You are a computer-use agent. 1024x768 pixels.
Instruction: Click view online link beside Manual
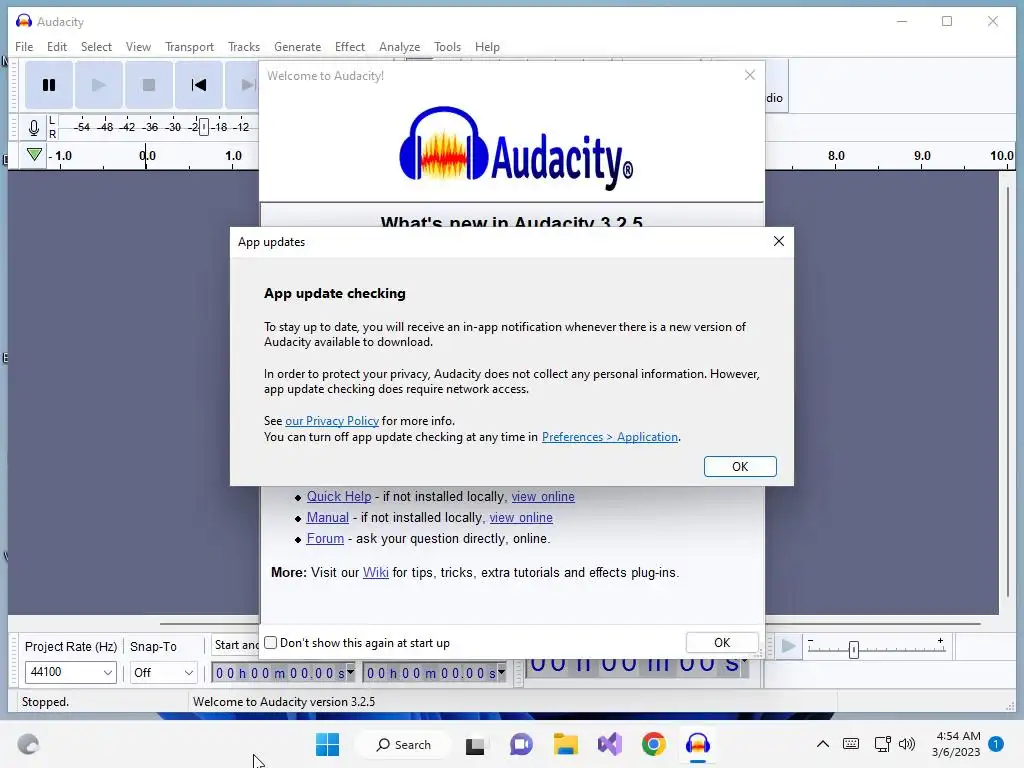point(521,517)
